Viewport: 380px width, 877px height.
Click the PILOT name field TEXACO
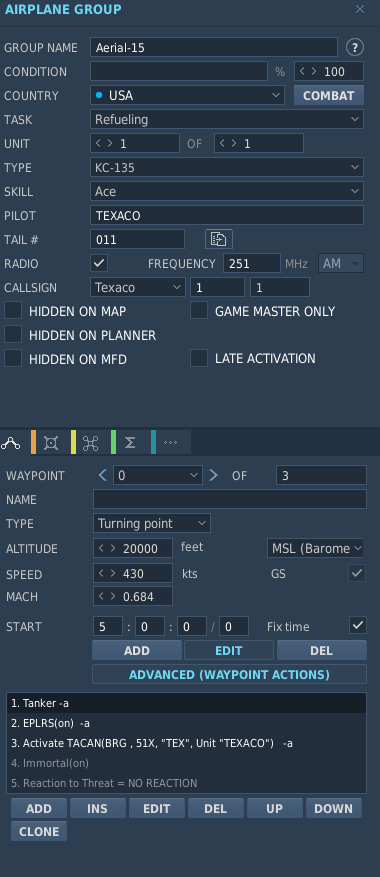pyautogui.click(x=227, y=215)
